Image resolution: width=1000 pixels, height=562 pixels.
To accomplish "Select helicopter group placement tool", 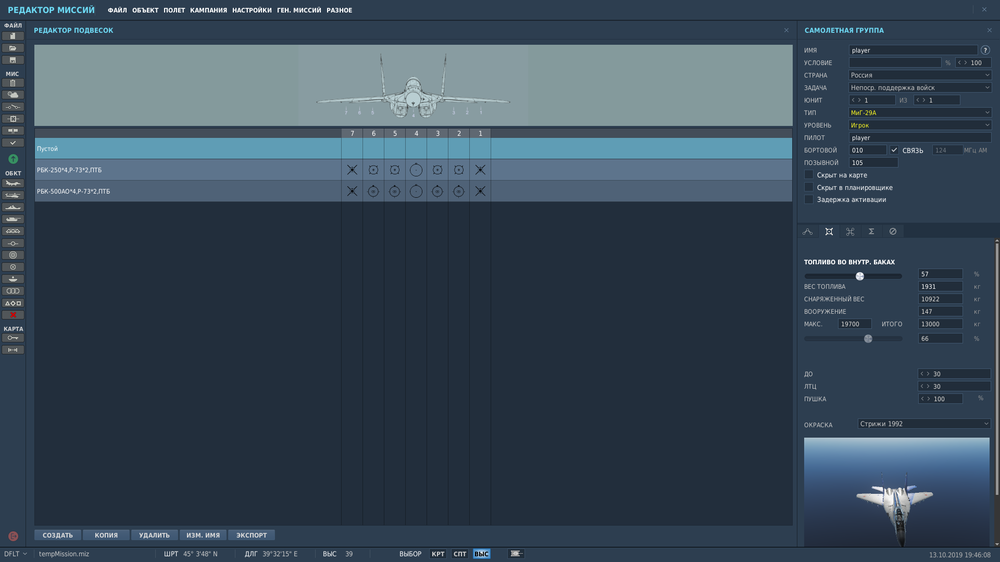I will coord(13,195).
